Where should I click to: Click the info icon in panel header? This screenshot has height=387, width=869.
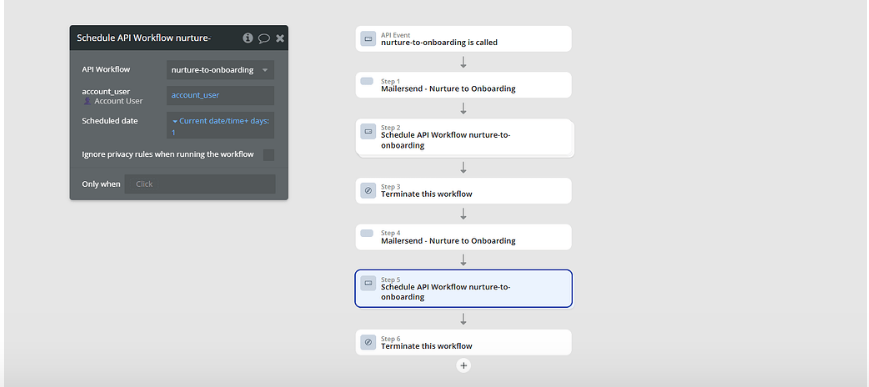tap(248, 38)
